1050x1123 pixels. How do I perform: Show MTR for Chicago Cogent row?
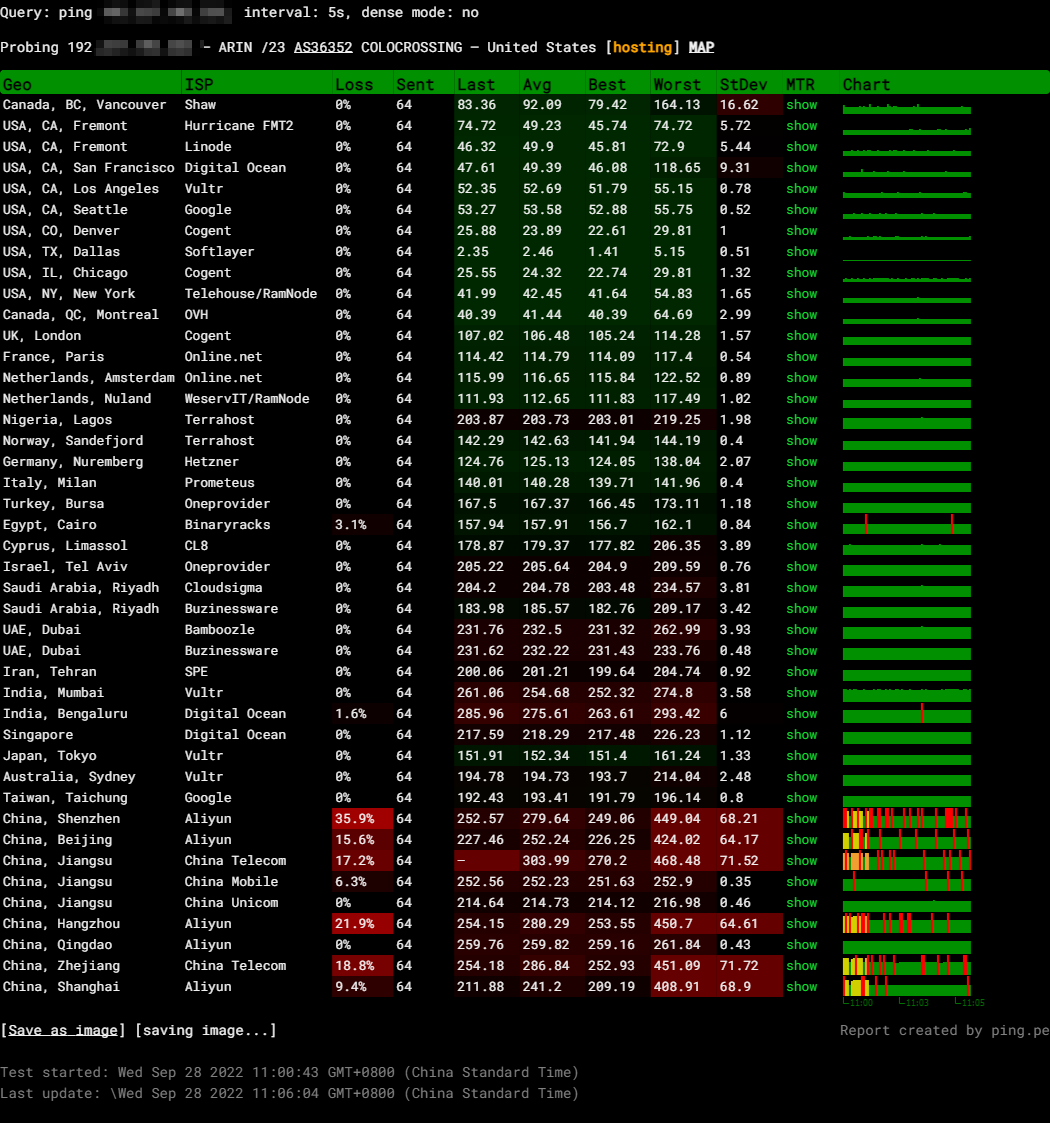point(801,272)
